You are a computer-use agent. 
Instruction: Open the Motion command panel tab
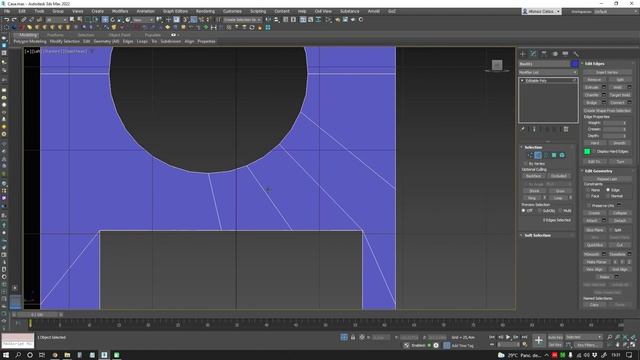555,54
